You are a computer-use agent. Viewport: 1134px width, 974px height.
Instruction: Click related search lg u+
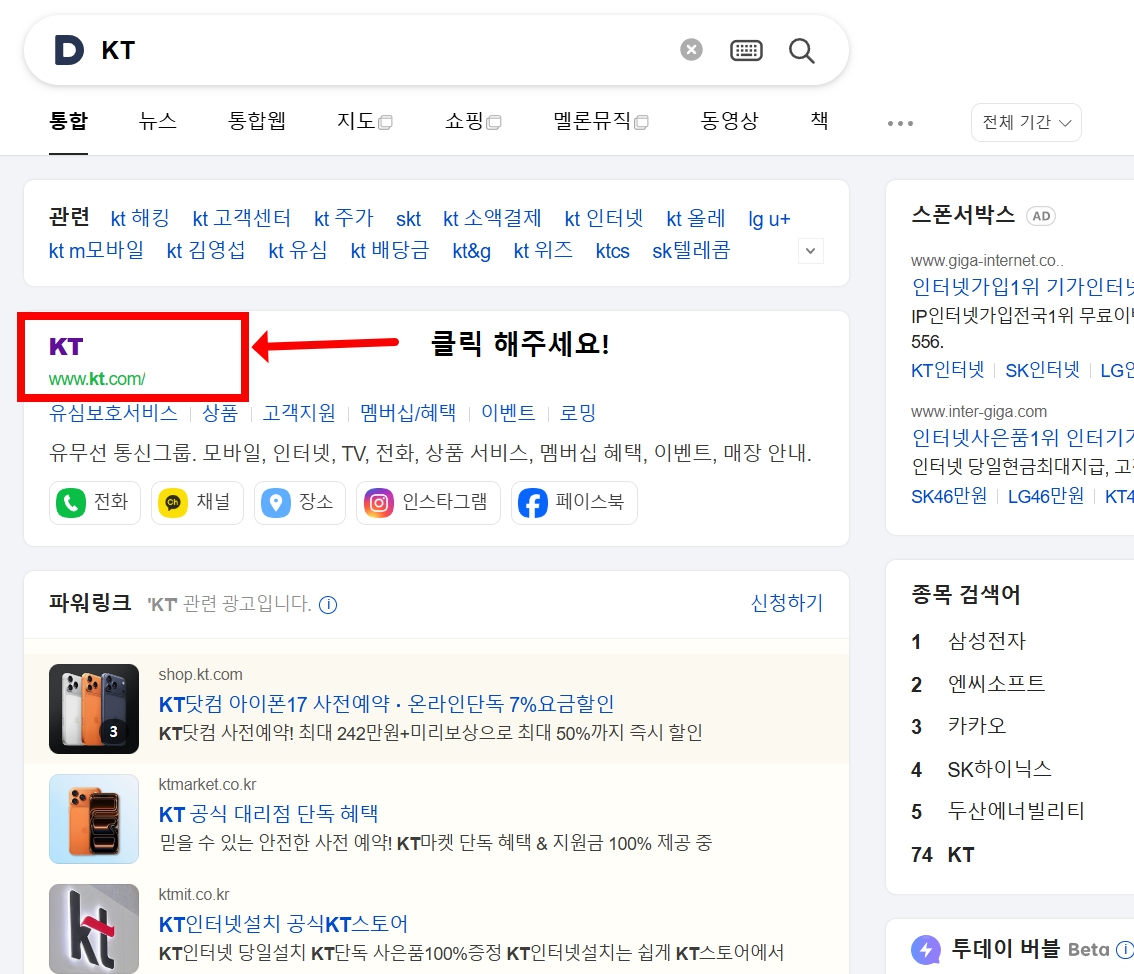770,219
